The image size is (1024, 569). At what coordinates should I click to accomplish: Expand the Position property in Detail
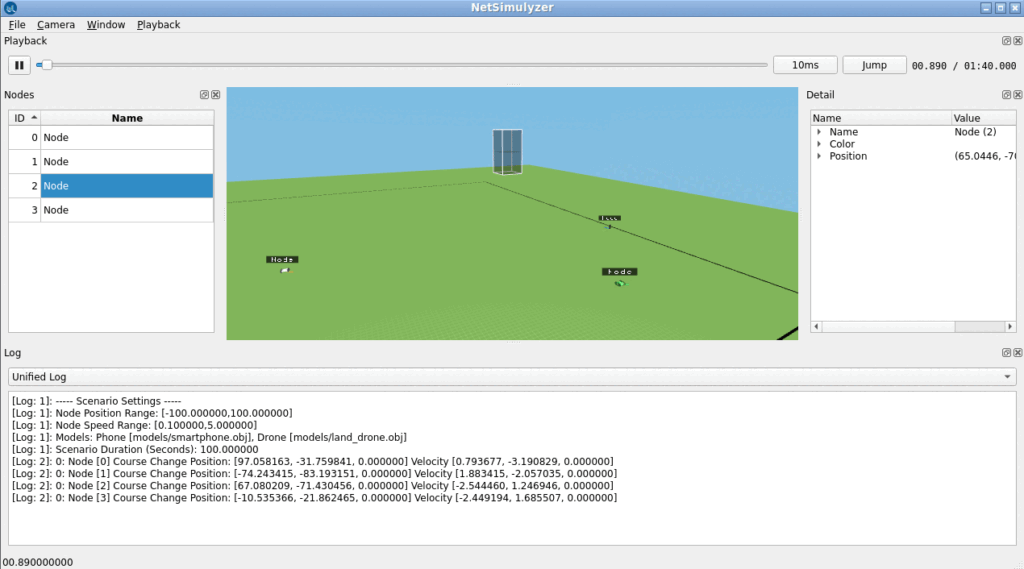819,157
